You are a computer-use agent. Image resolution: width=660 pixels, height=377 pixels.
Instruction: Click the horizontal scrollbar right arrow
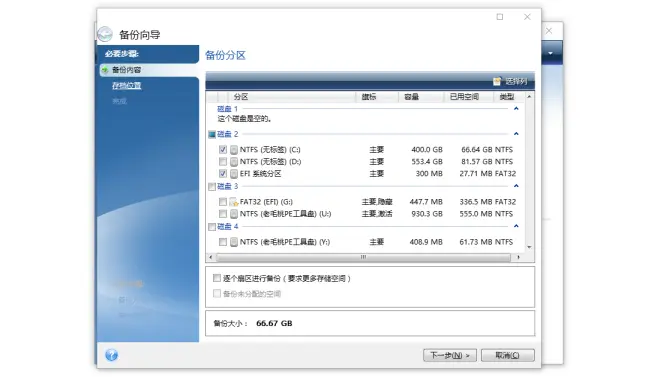(519, 257)
